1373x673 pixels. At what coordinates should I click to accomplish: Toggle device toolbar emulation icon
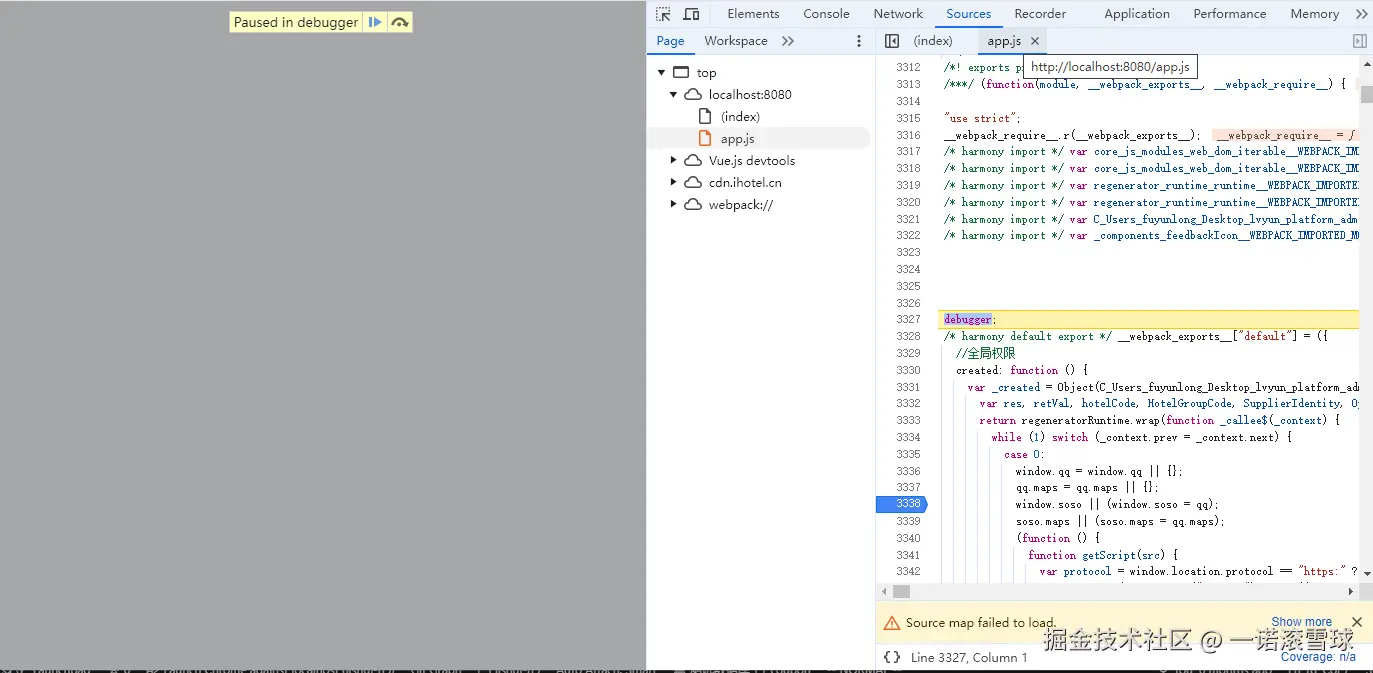(x=691, y=14)
